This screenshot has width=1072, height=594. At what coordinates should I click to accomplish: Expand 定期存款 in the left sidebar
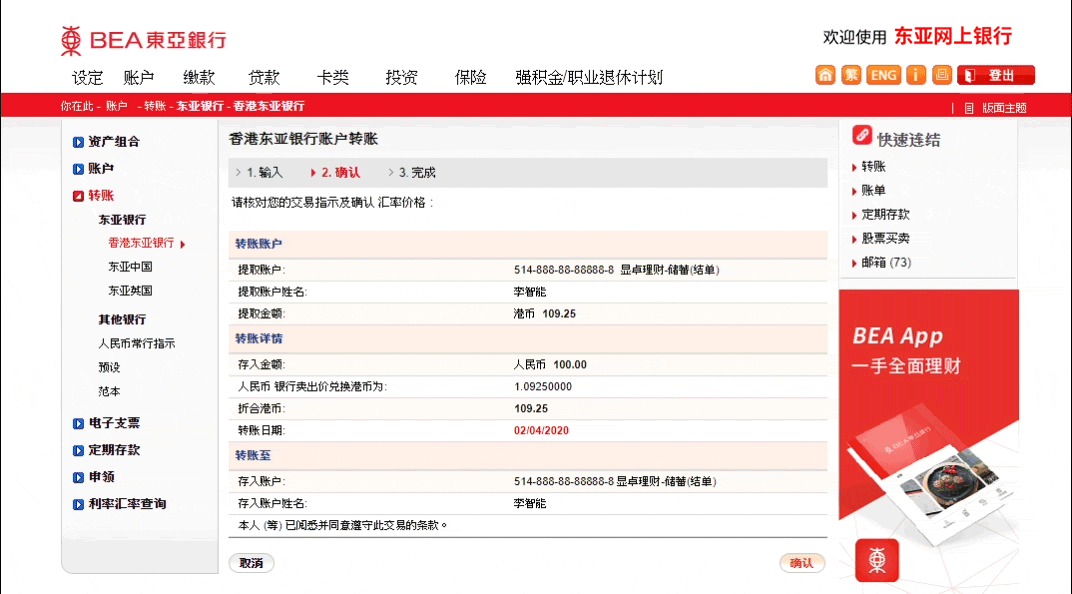(107, 450)
